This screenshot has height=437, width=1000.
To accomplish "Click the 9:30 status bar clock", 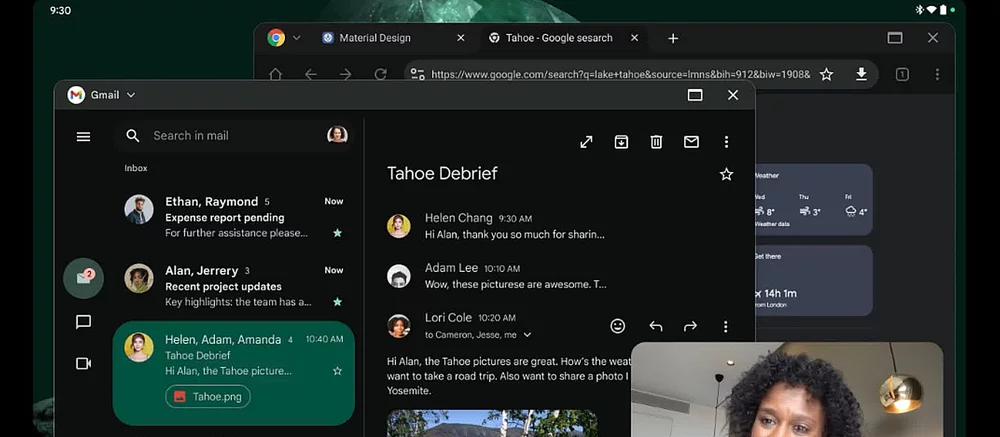I will (61, 11).
